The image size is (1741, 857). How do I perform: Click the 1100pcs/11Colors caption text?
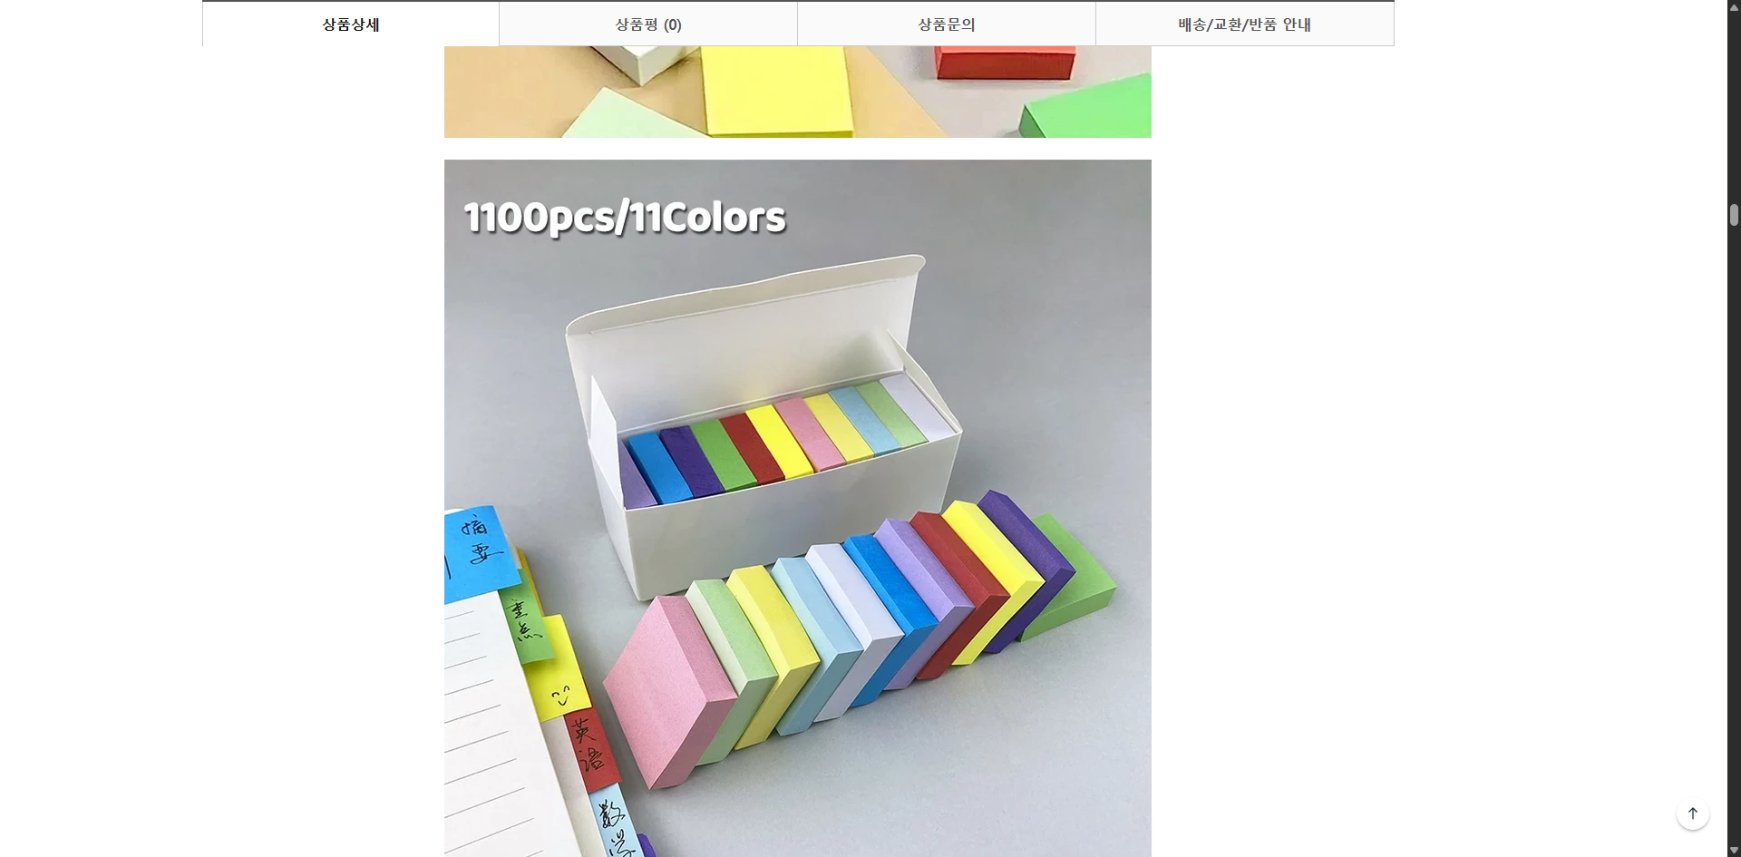[625, 217]
